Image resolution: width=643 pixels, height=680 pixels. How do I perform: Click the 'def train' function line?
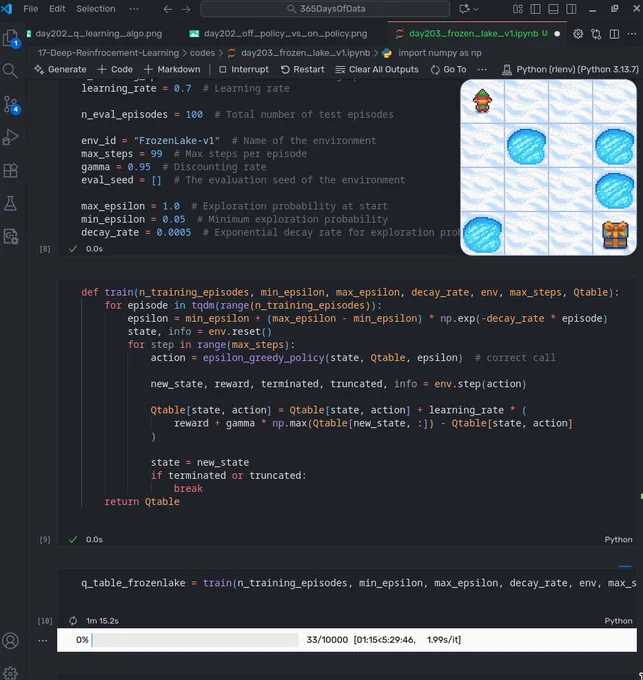(350, 292)
